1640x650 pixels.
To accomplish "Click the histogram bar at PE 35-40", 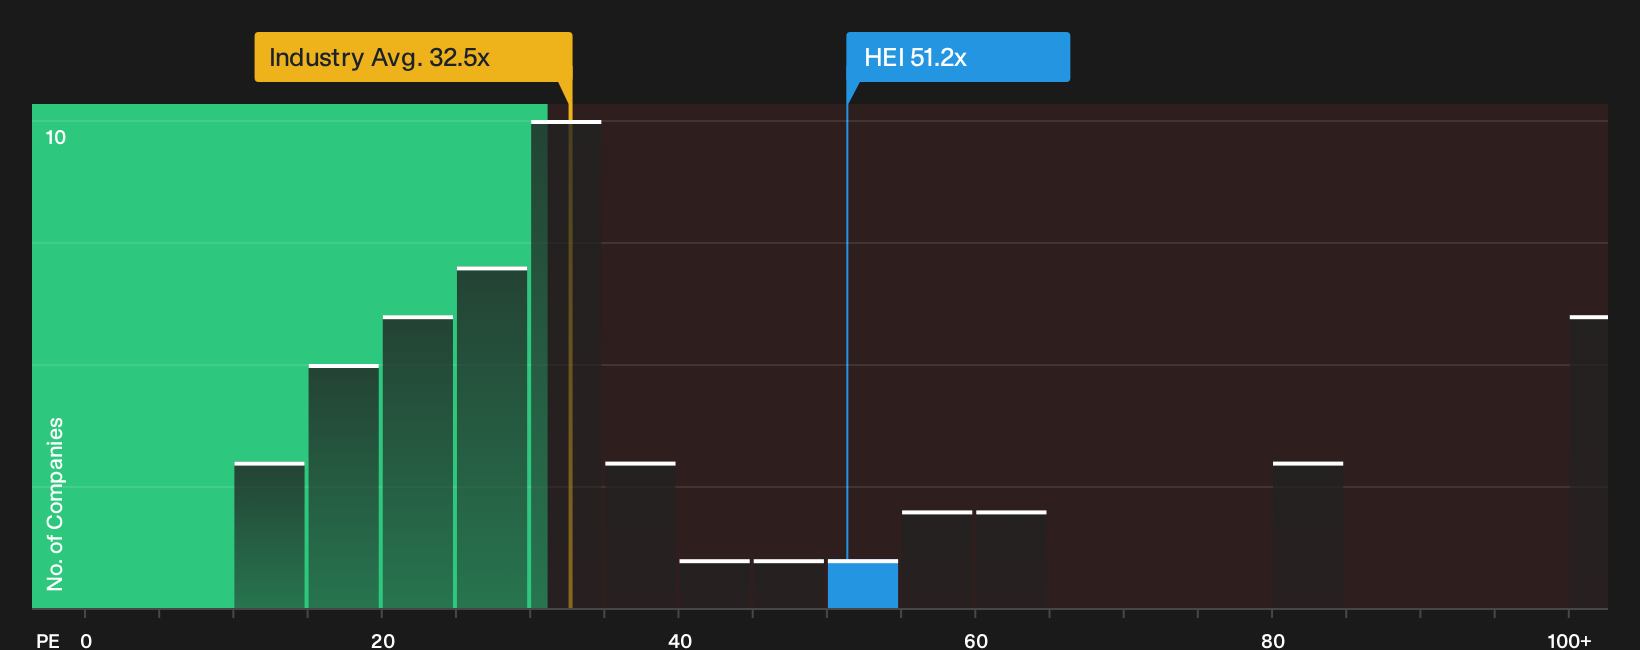I will click(x=640, y=535).
